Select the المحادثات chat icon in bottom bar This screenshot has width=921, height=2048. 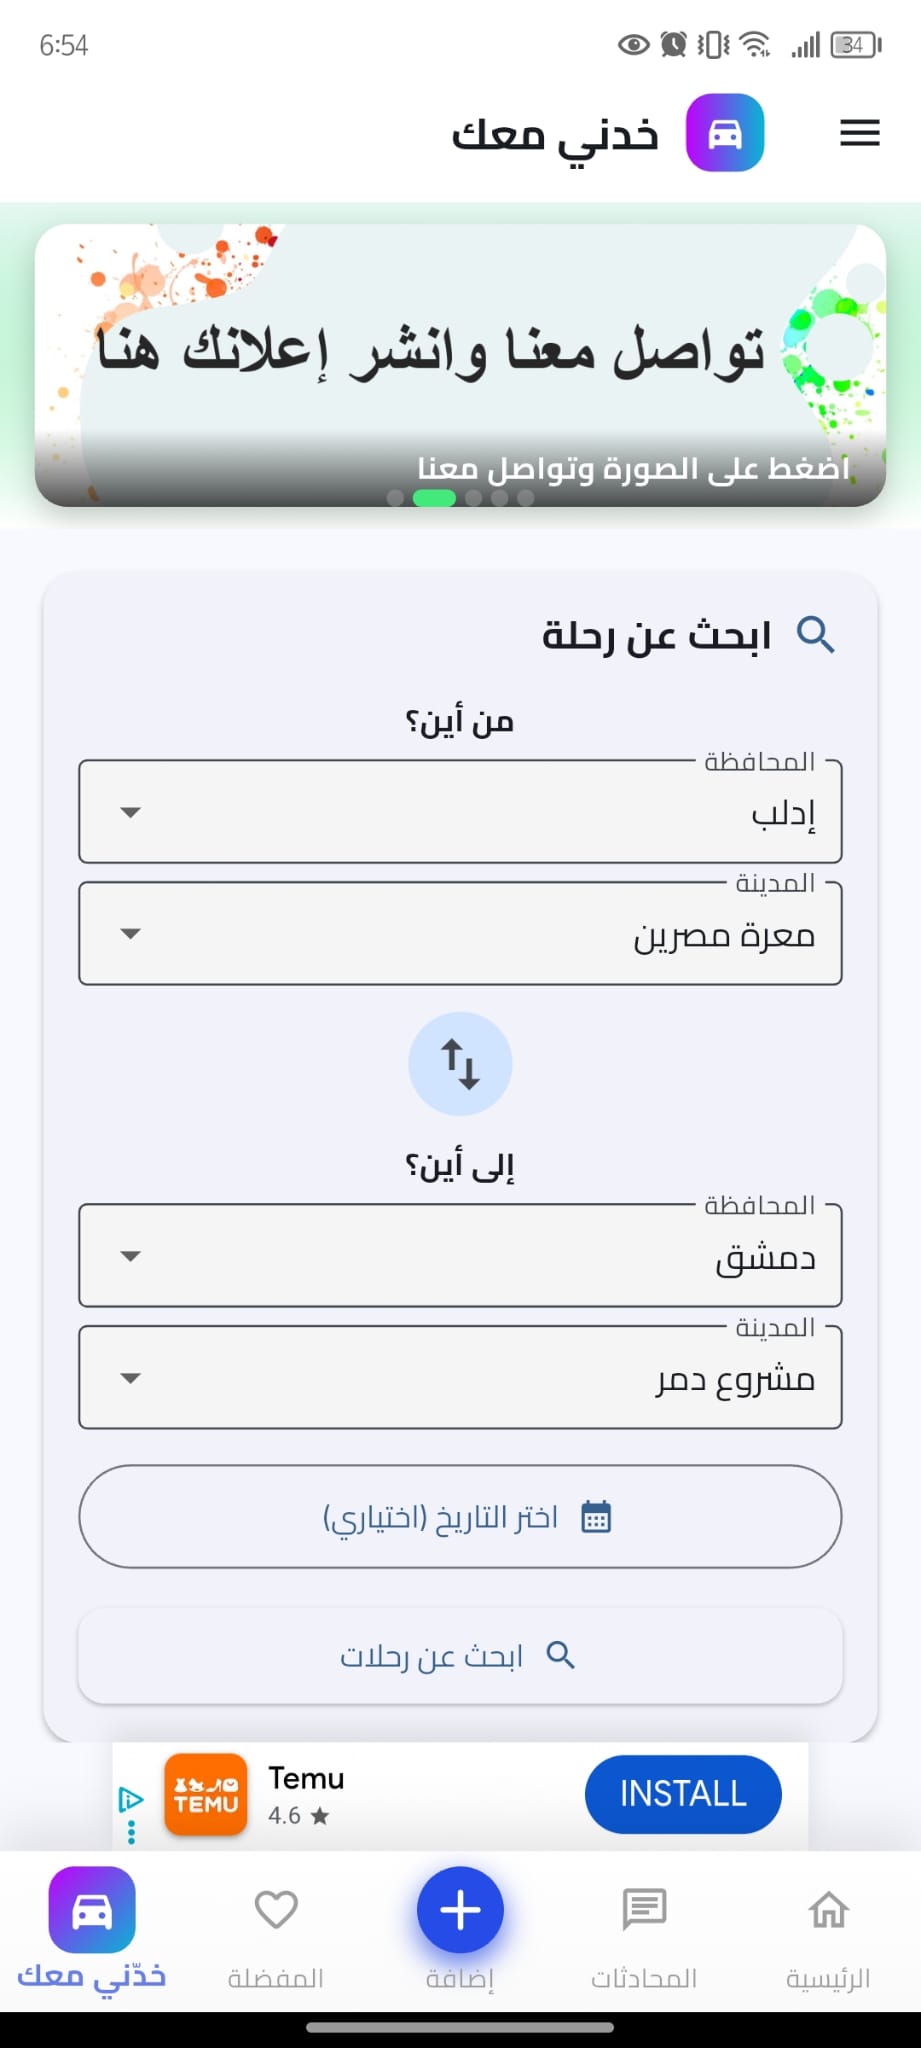[643, 1908]
